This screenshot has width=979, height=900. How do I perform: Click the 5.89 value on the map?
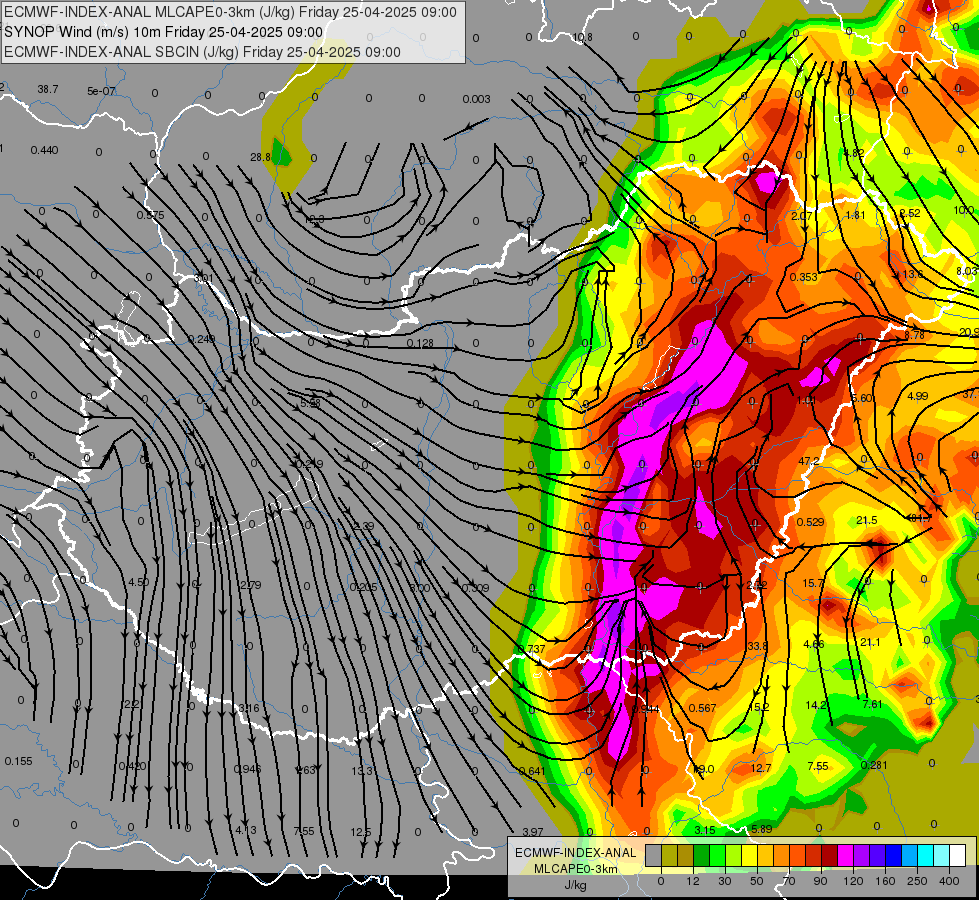tap(762, 829)
